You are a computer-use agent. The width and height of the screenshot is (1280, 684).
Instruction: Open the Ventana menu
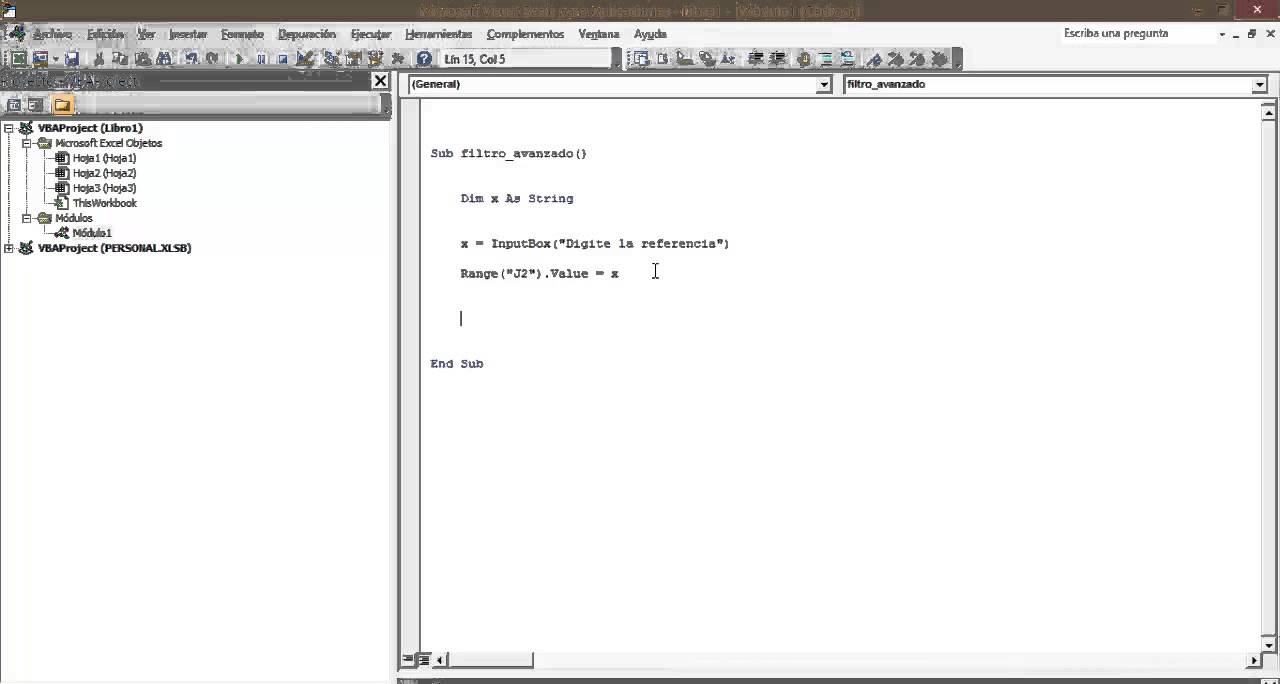click(599, 34)
